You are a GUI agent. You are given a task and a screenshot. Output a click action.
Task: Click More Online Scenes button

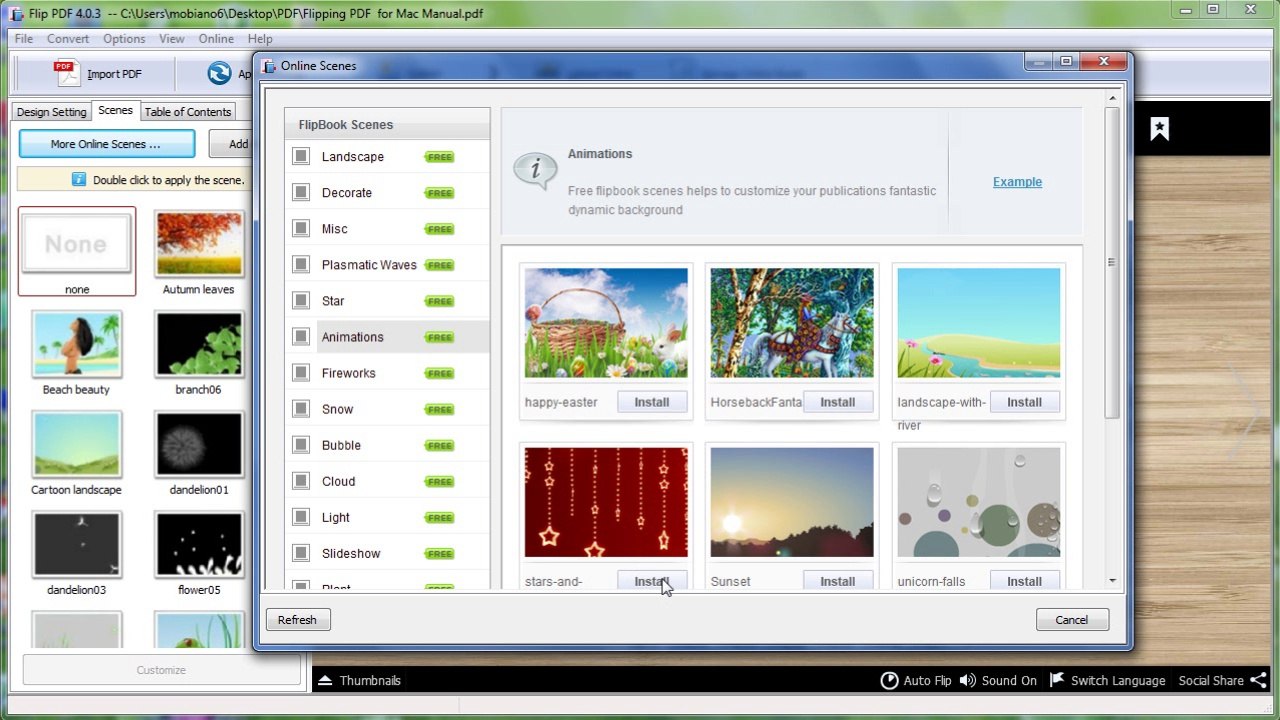pos(107,144)
